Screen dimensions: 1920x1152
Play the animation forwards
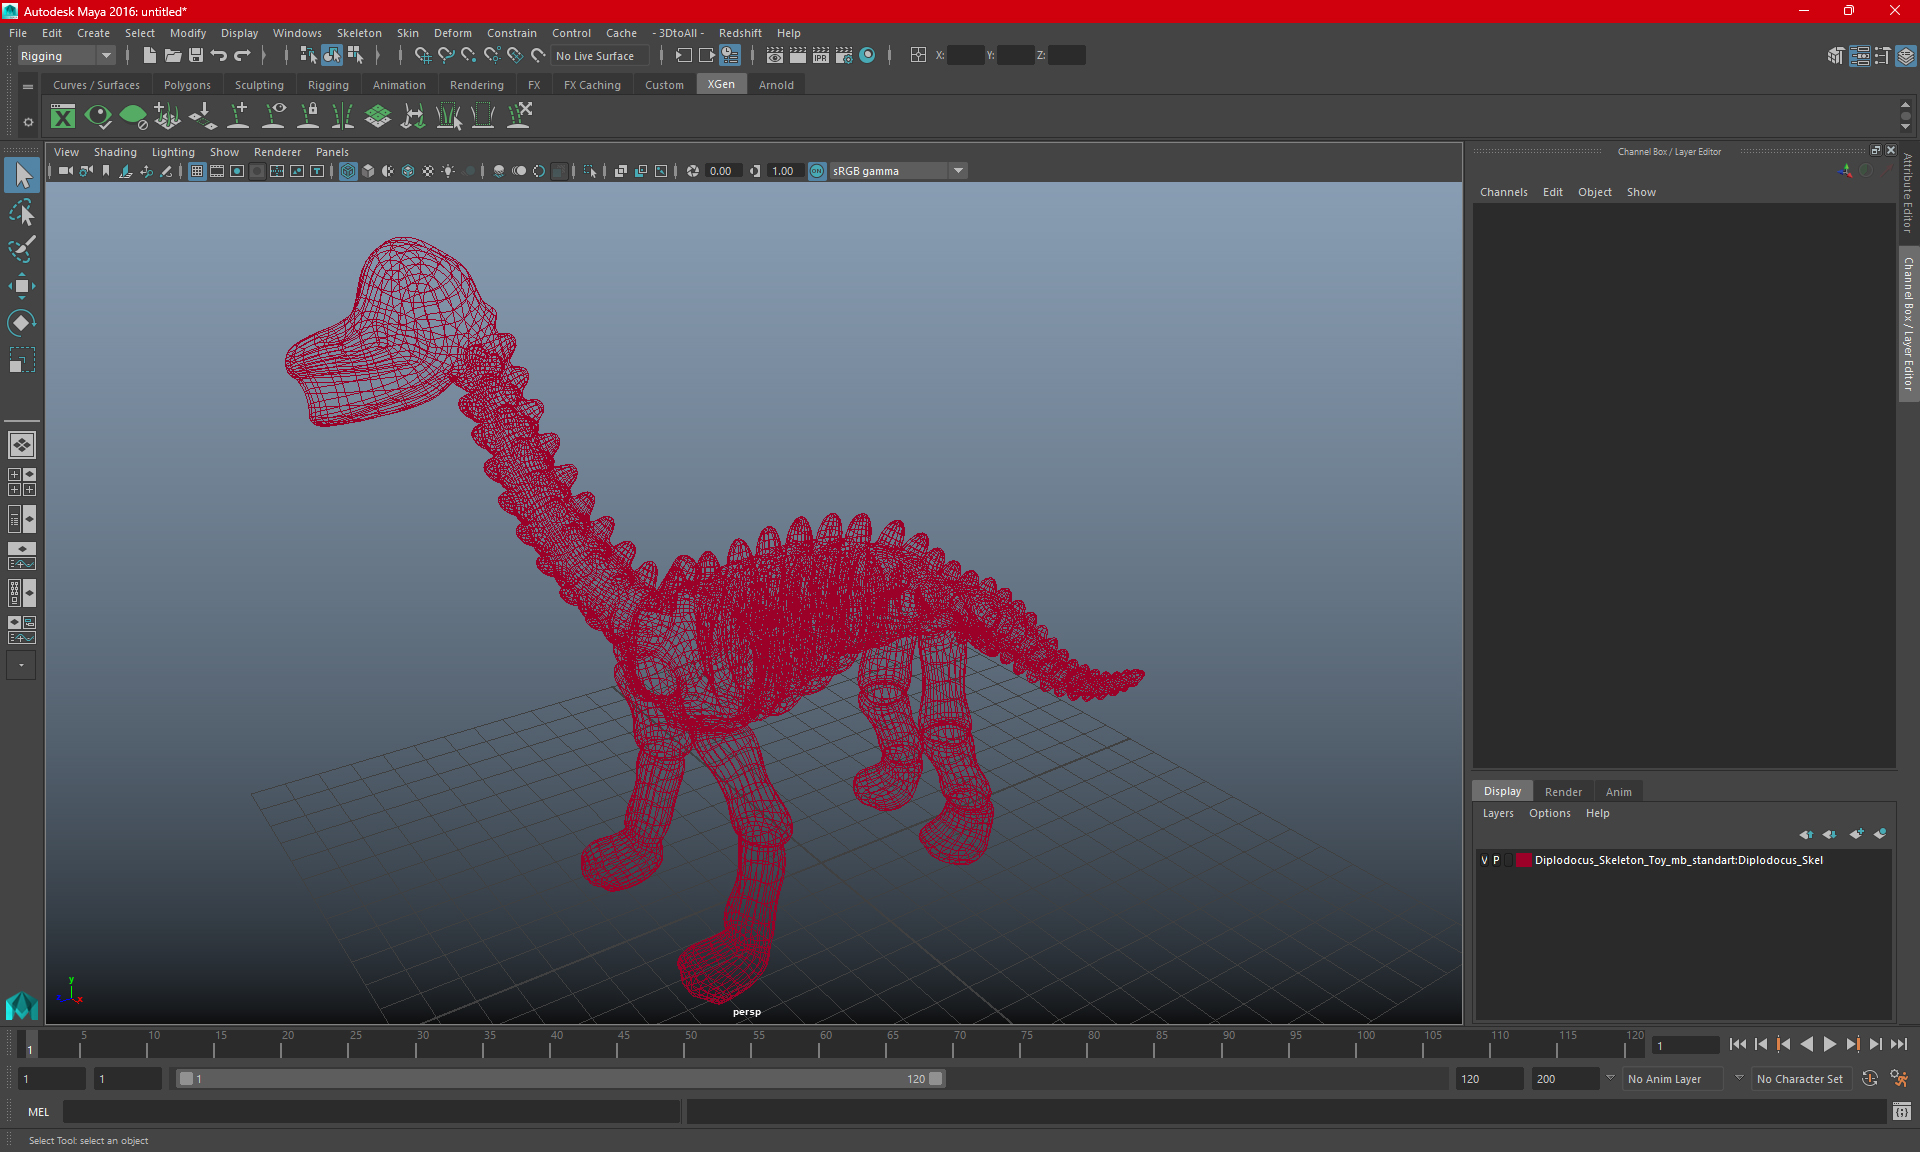[x=1829, y=1044]
